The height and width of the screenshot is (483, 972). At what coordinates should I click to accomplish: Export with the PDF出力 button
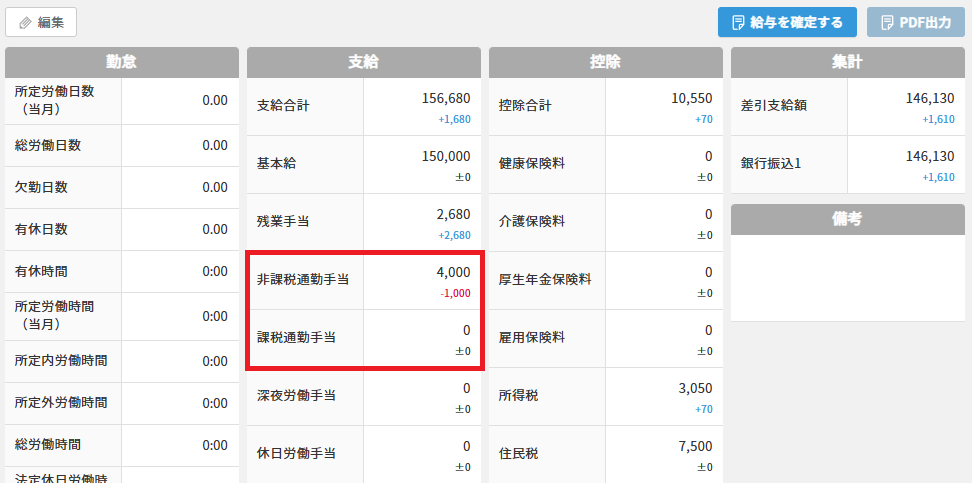(x=916, y=22)
